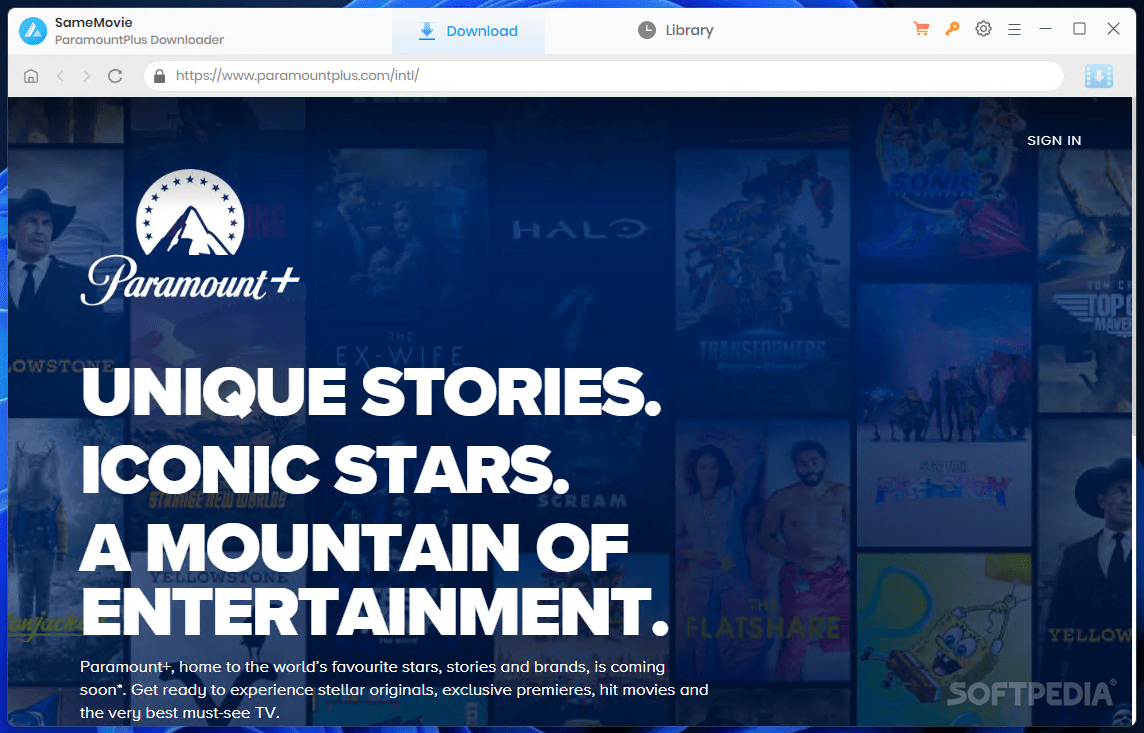The height and width of the screenshot is (733, 1144).
Task: Open the settings gear icon
Action: coord(983,29)
